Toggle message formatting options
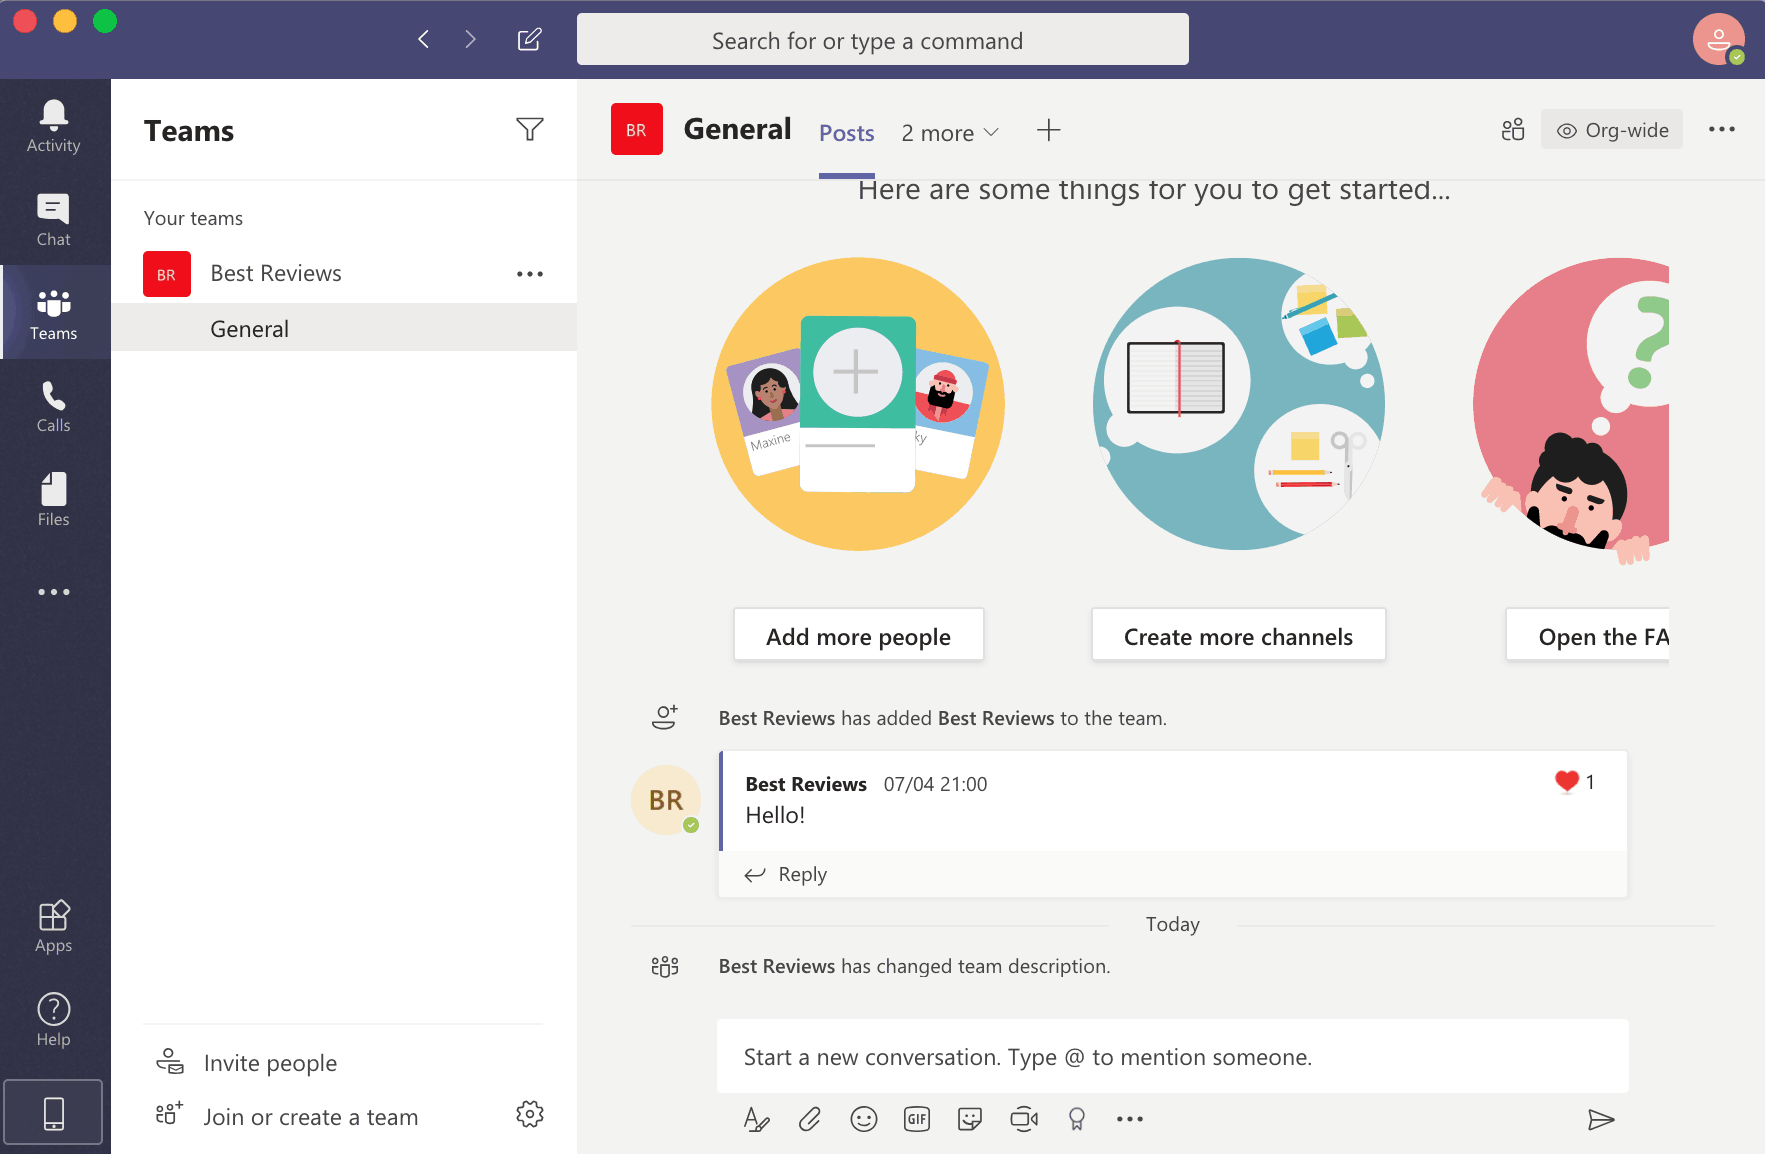 (x=757, y=1120)
